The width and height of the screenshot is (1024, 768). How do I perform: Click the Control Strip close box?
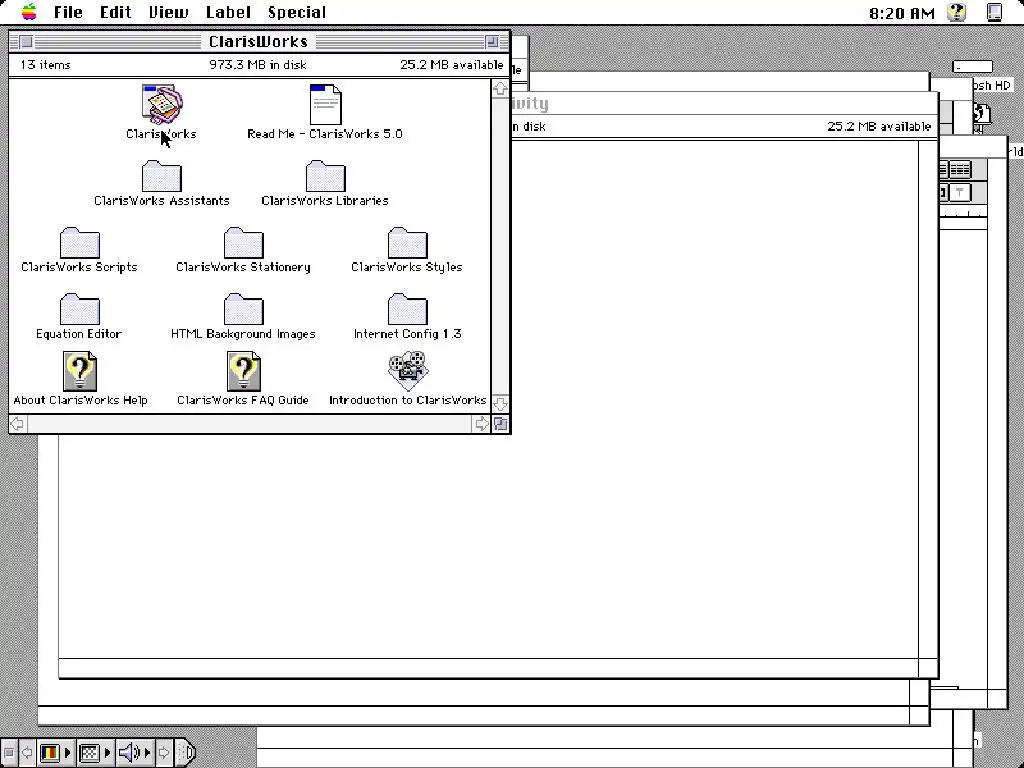click(x=8, y=752)
